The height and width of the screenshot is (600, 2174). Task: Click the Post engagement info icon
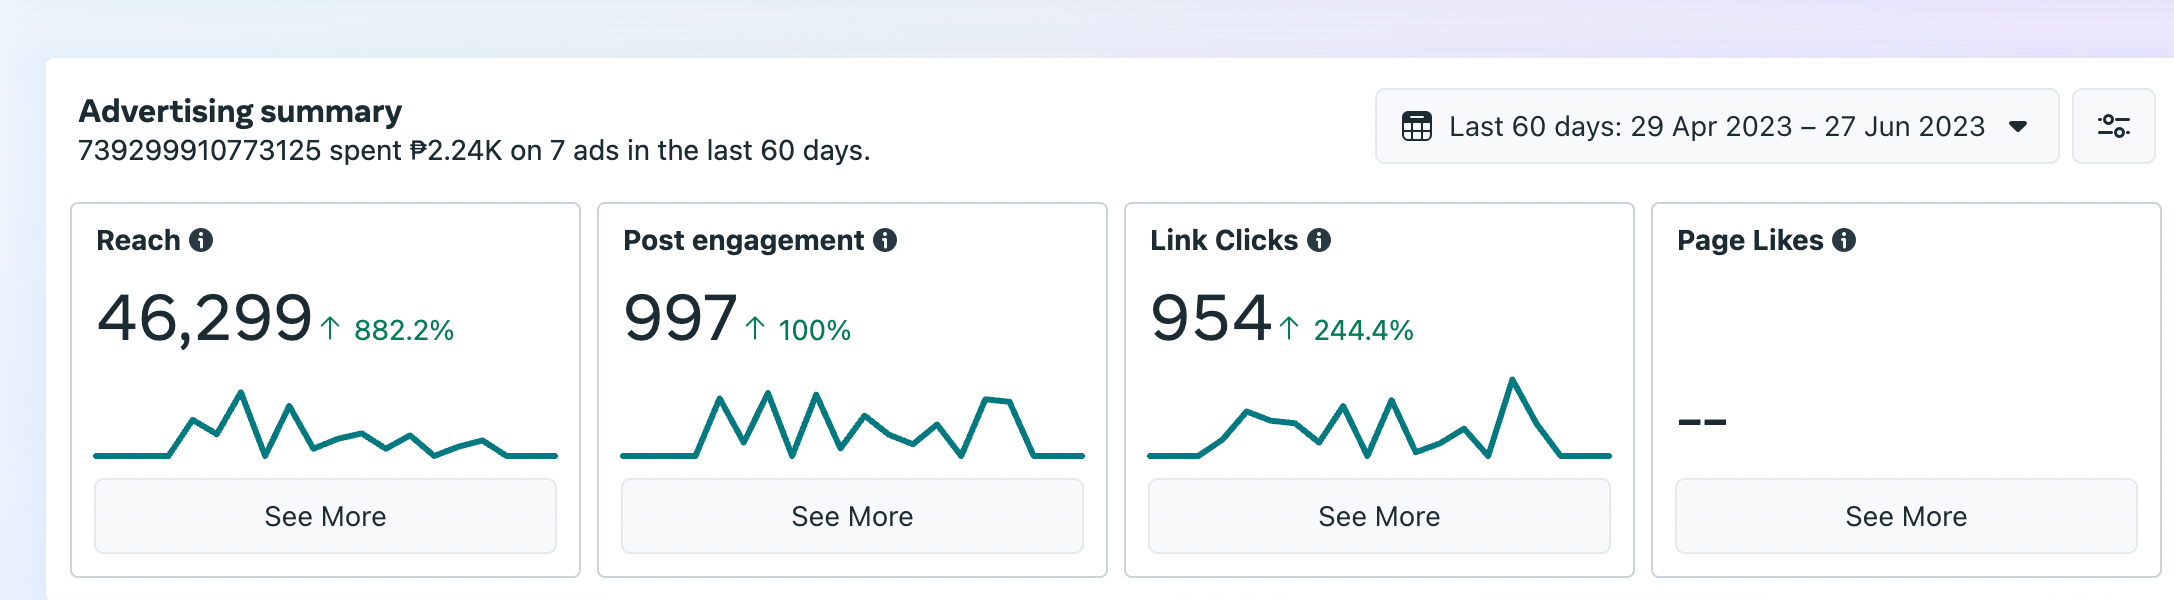885,240
